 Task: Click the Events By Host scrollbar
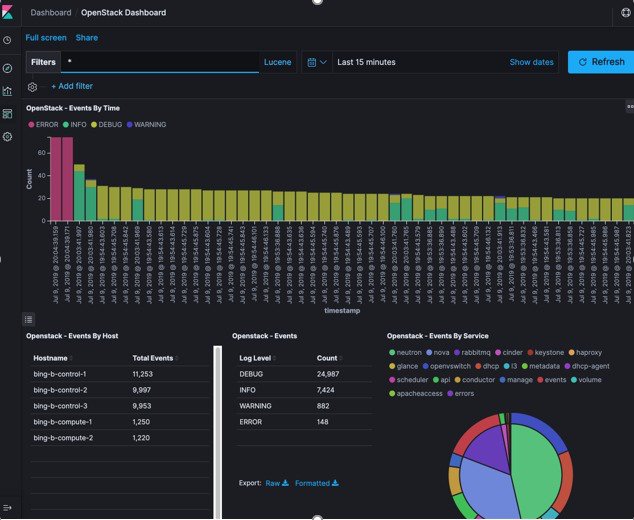(218, 432)
